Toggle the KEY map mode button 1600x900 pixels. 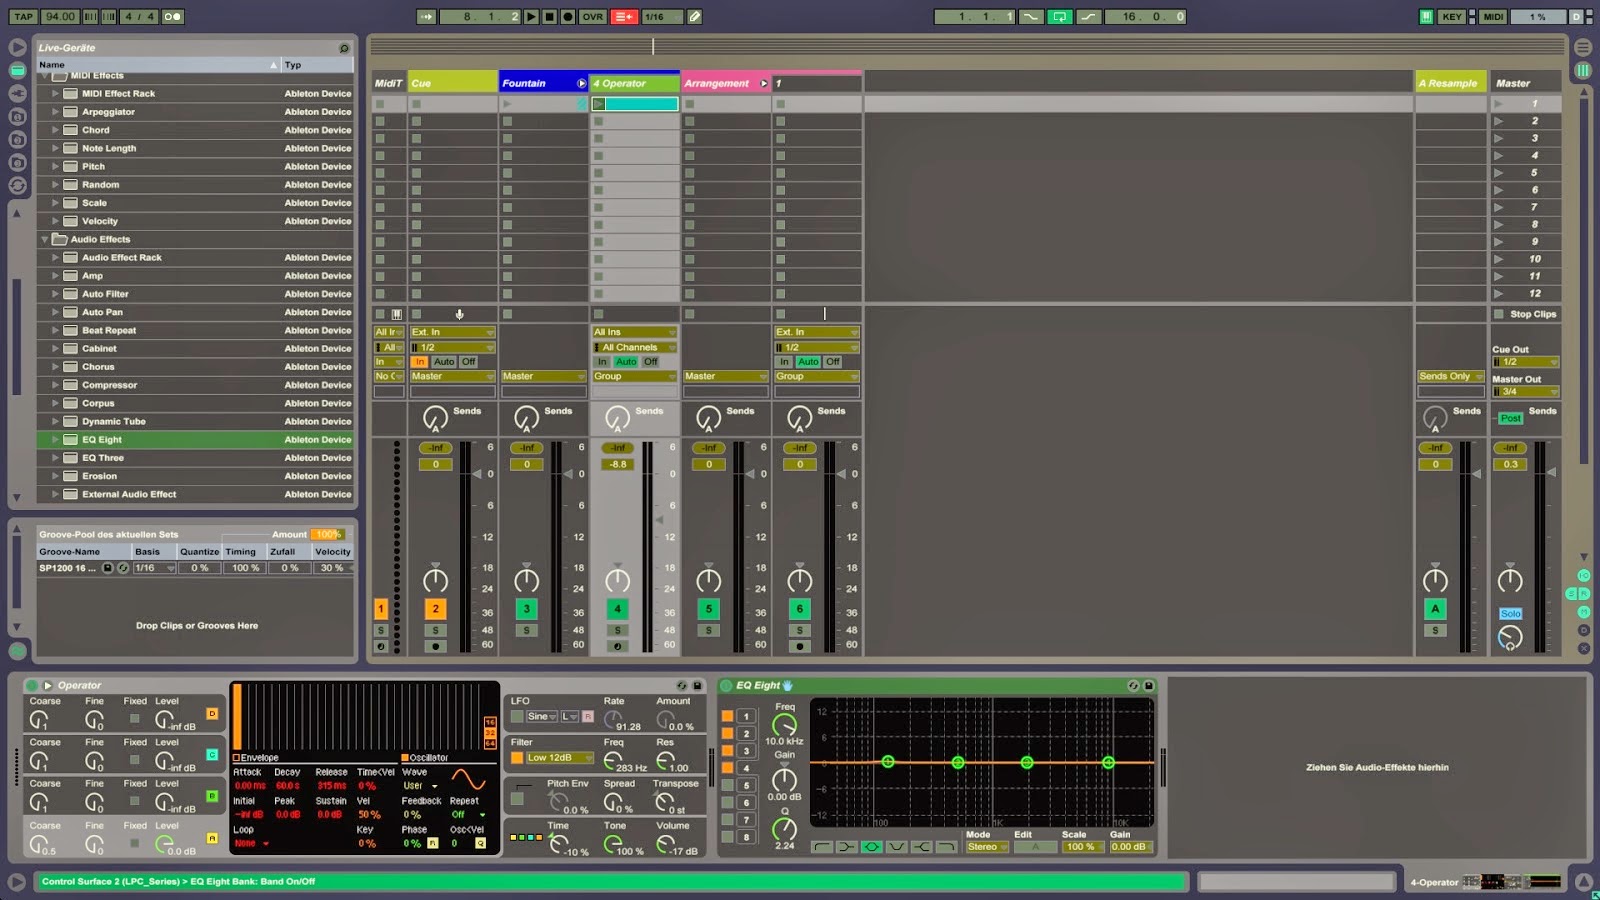(x=1451, y=16)
